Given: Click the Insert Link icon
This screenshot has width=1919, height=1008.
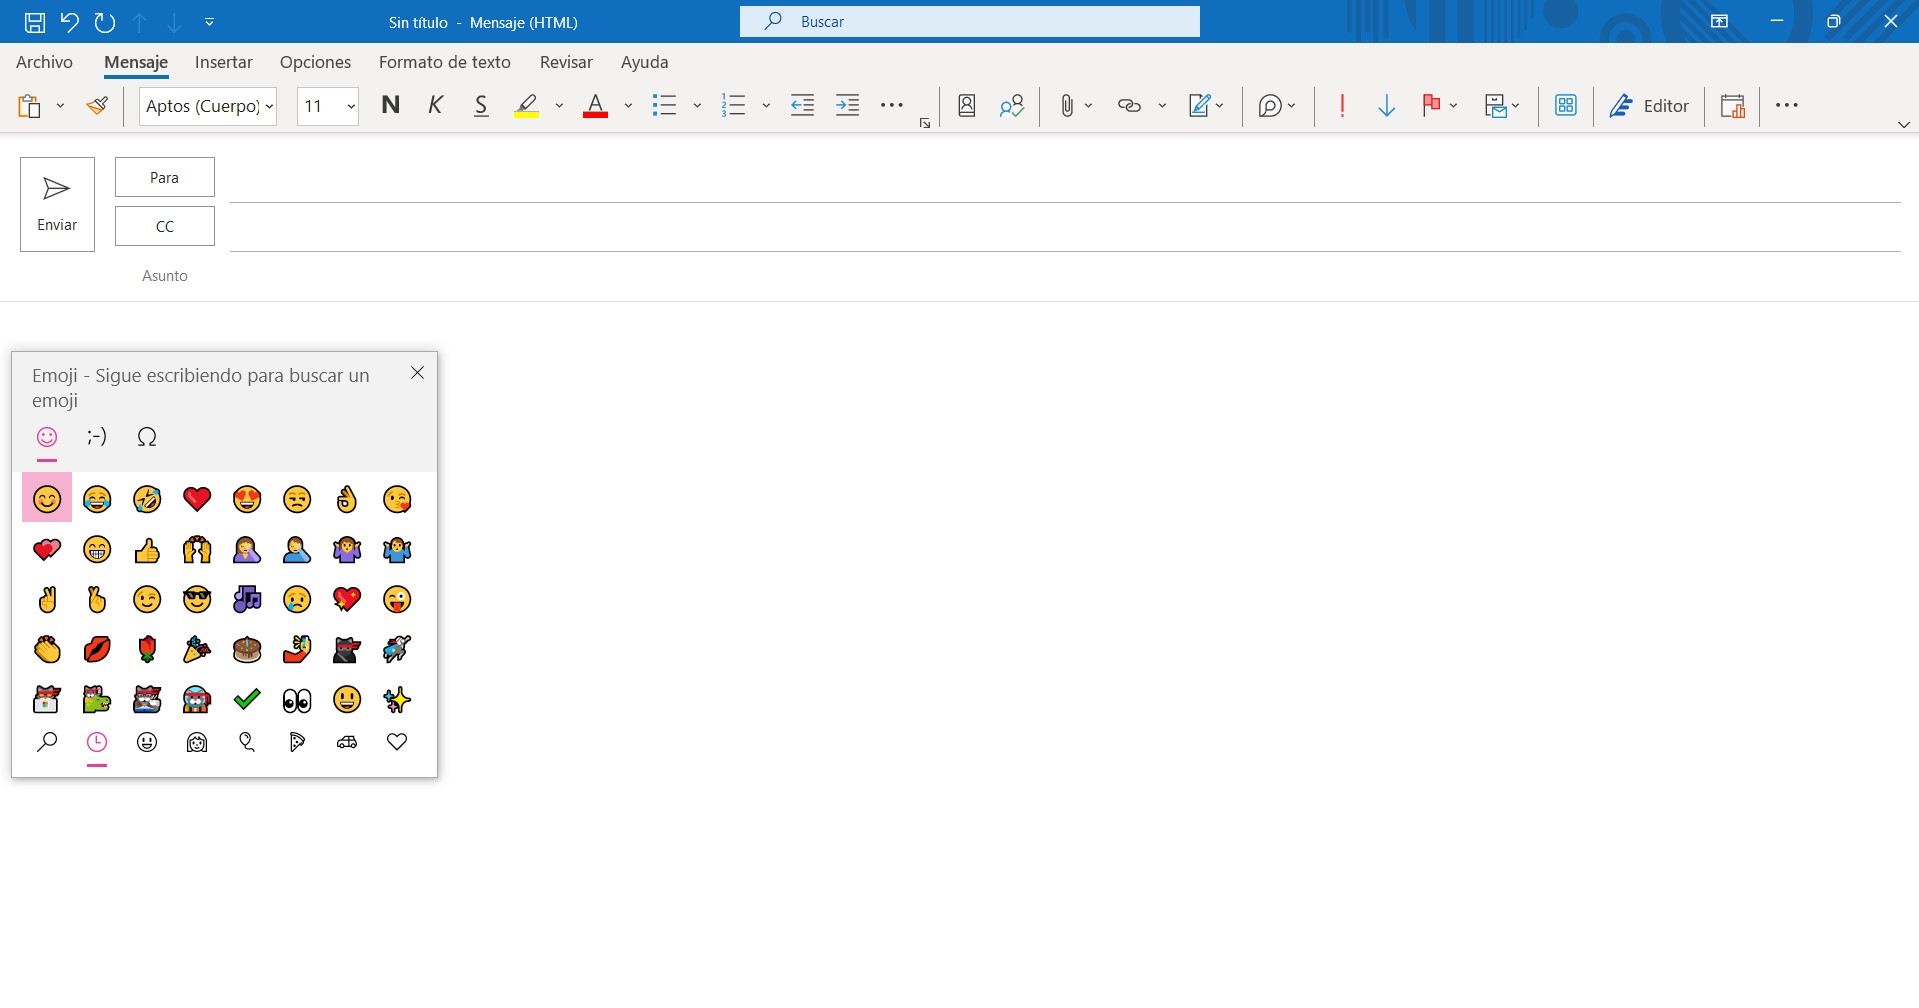Looking at the screenshot, I should point(1129,105).
